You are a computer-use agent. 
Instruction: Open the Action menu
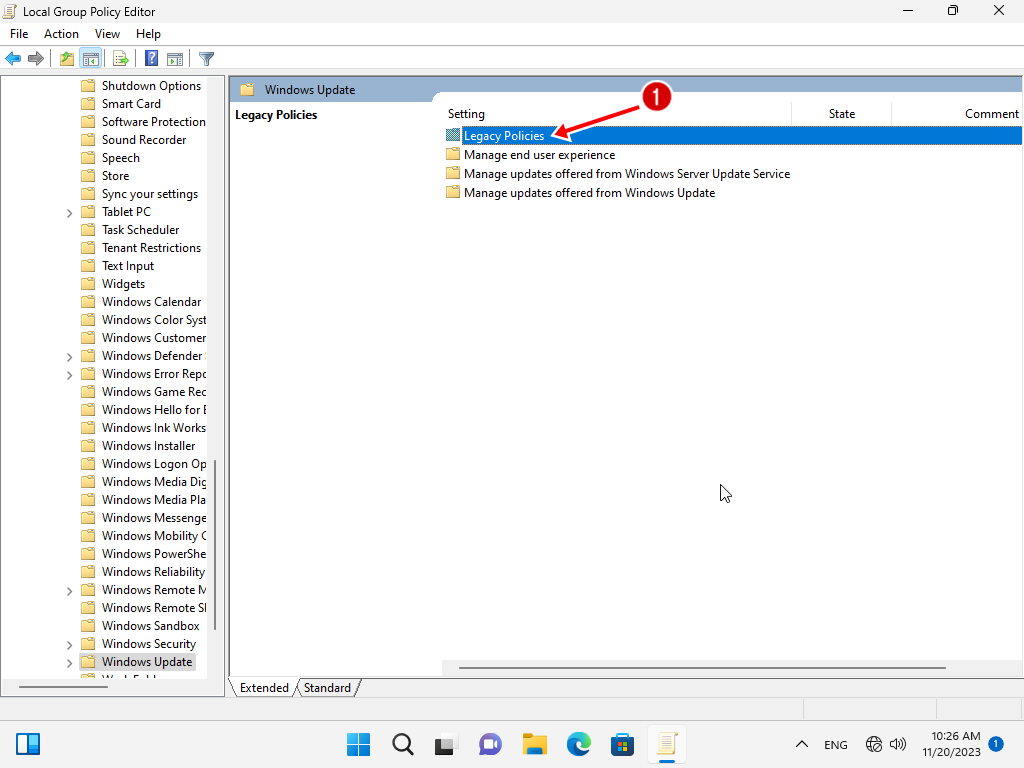61,34
